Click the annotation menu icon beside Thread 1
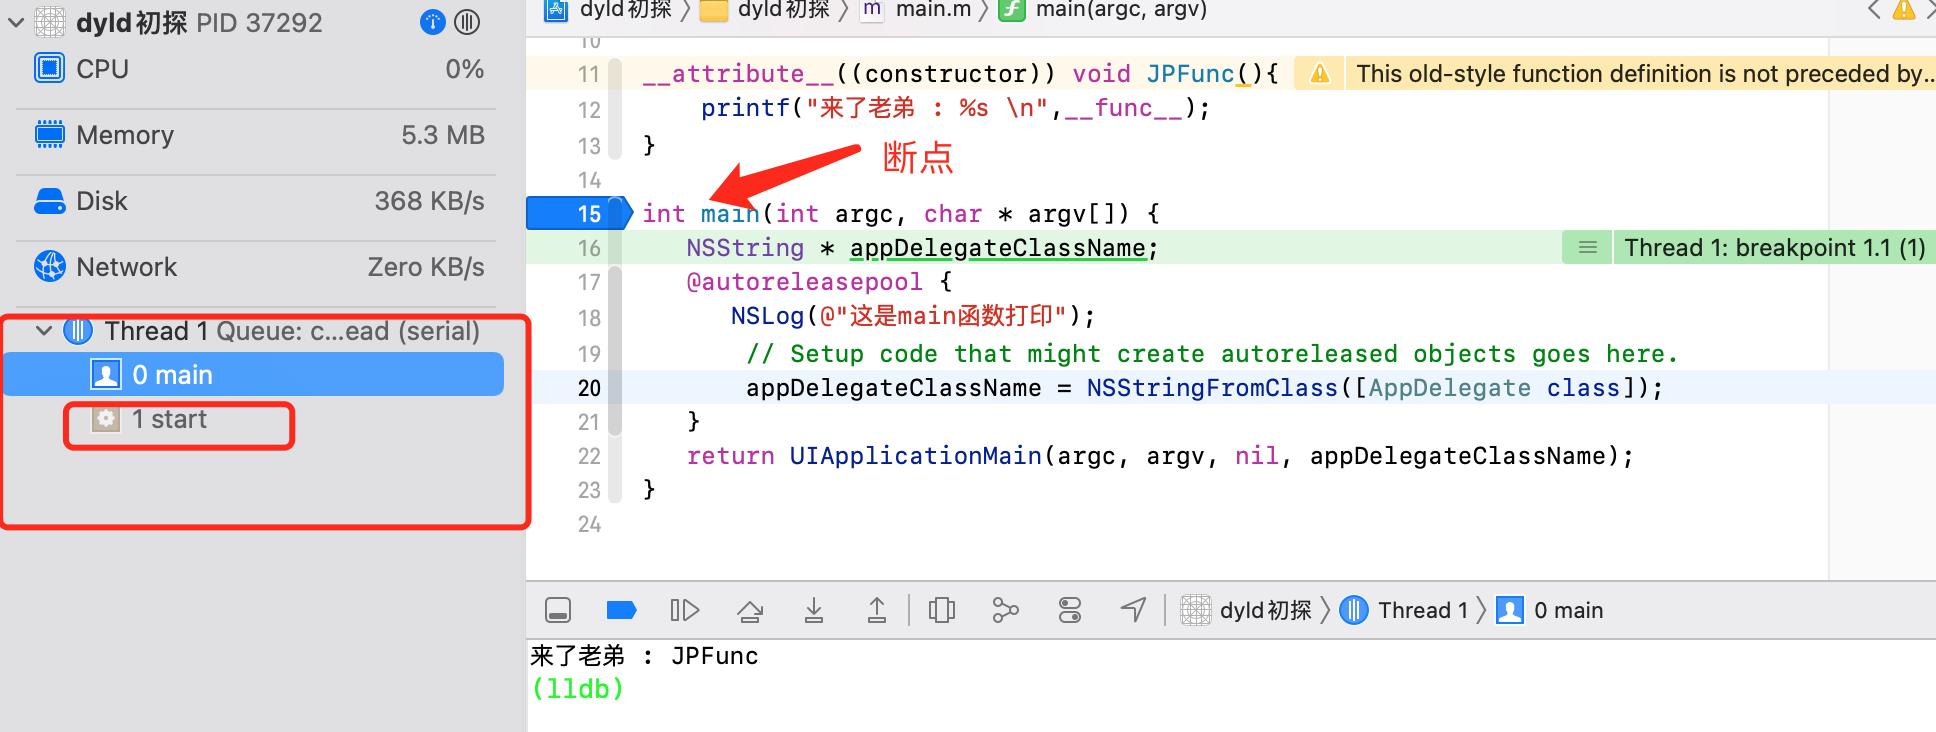Image resolution: width=1936 pixels, height=732 pixels. [1587, 247]
